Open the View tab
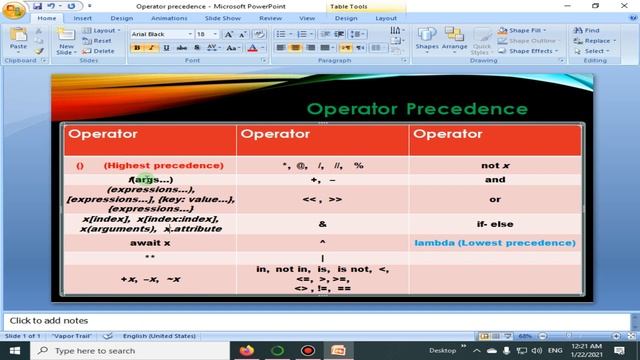 click(x=307, y=18)
